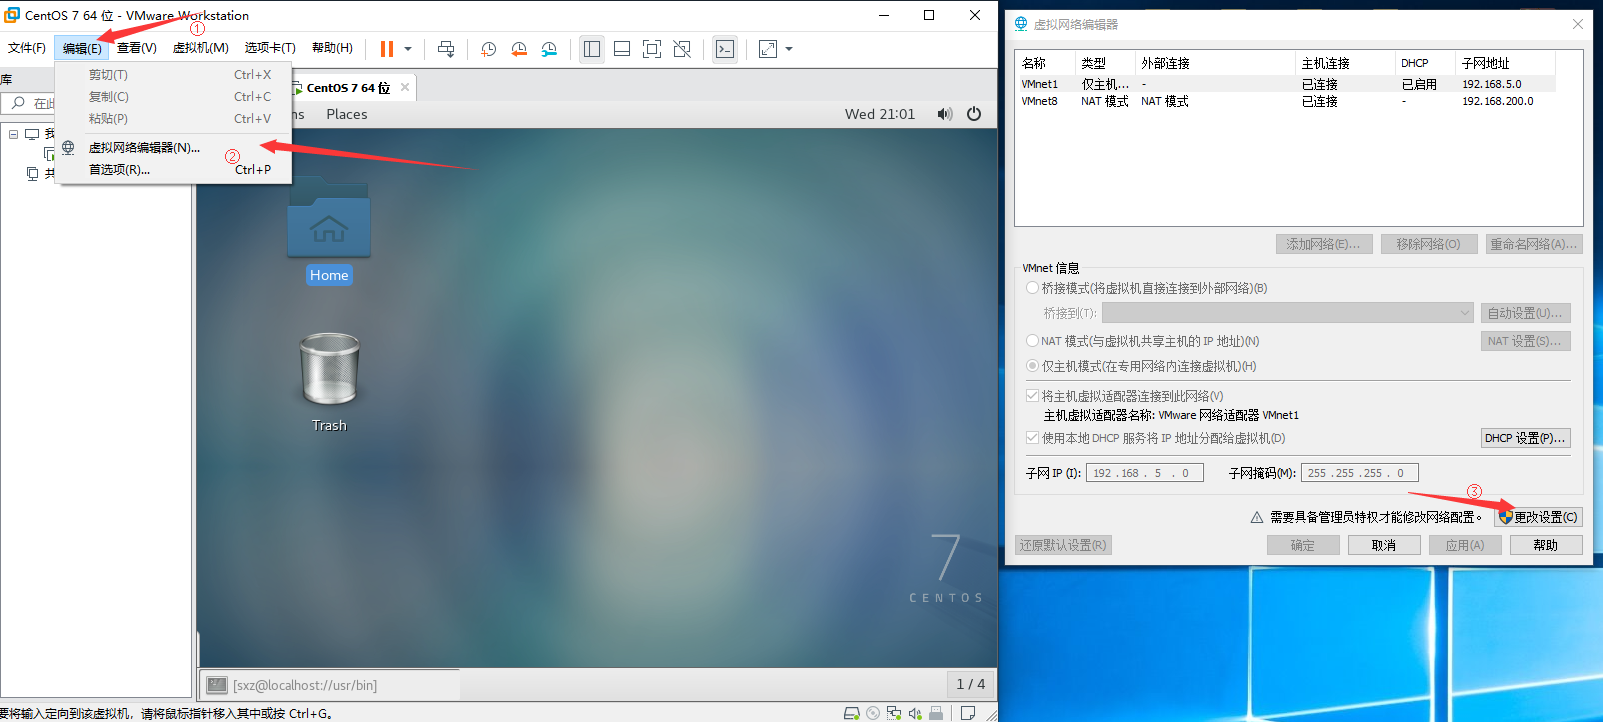Open the Tabs menu (选项卡)
1603x722 pixels.
click(x=270, y=48)
